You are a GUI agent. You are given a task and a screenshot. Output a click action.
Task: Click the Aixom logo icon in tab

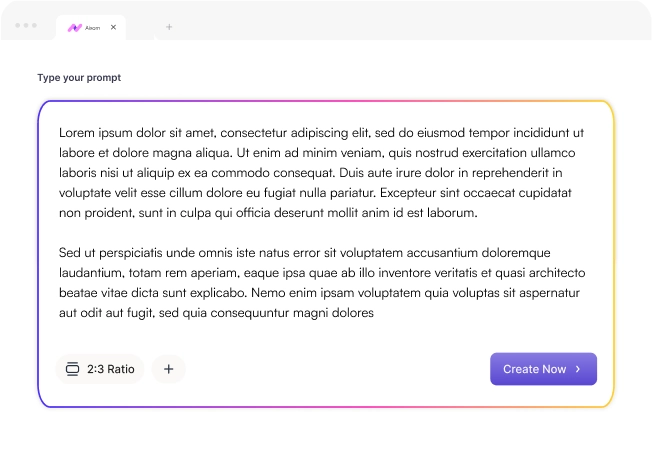coord(74,27)
